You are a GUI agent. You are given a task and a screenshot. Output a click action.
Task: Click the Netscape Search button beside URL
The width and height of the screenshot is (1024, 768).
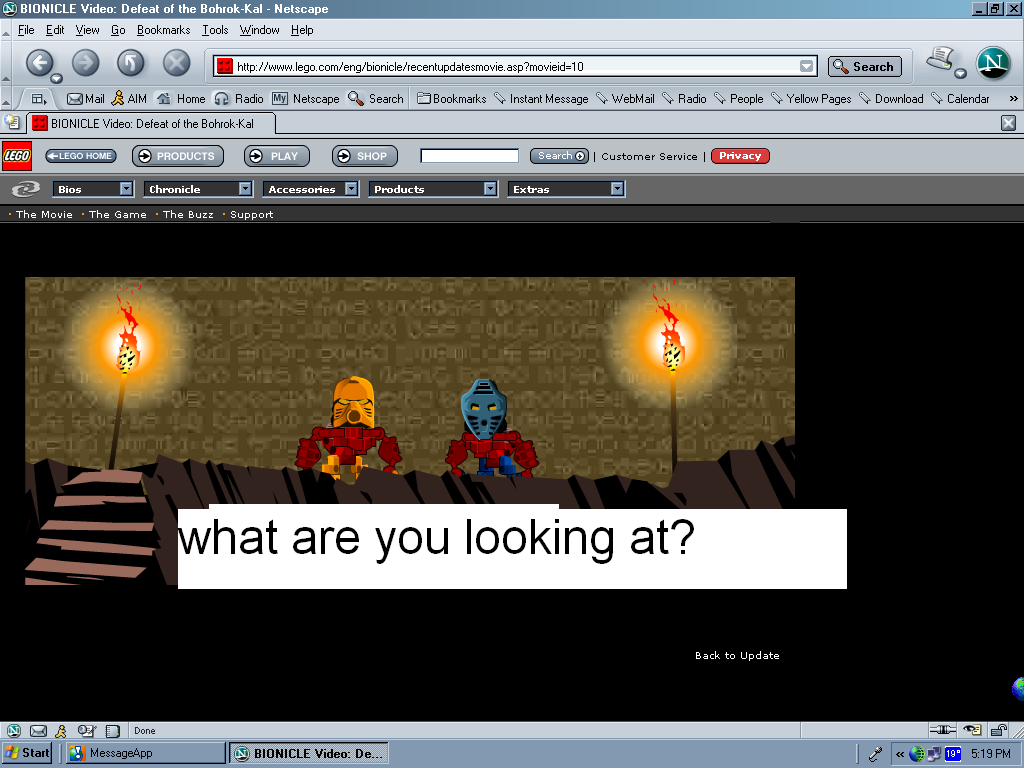[865, 67]
